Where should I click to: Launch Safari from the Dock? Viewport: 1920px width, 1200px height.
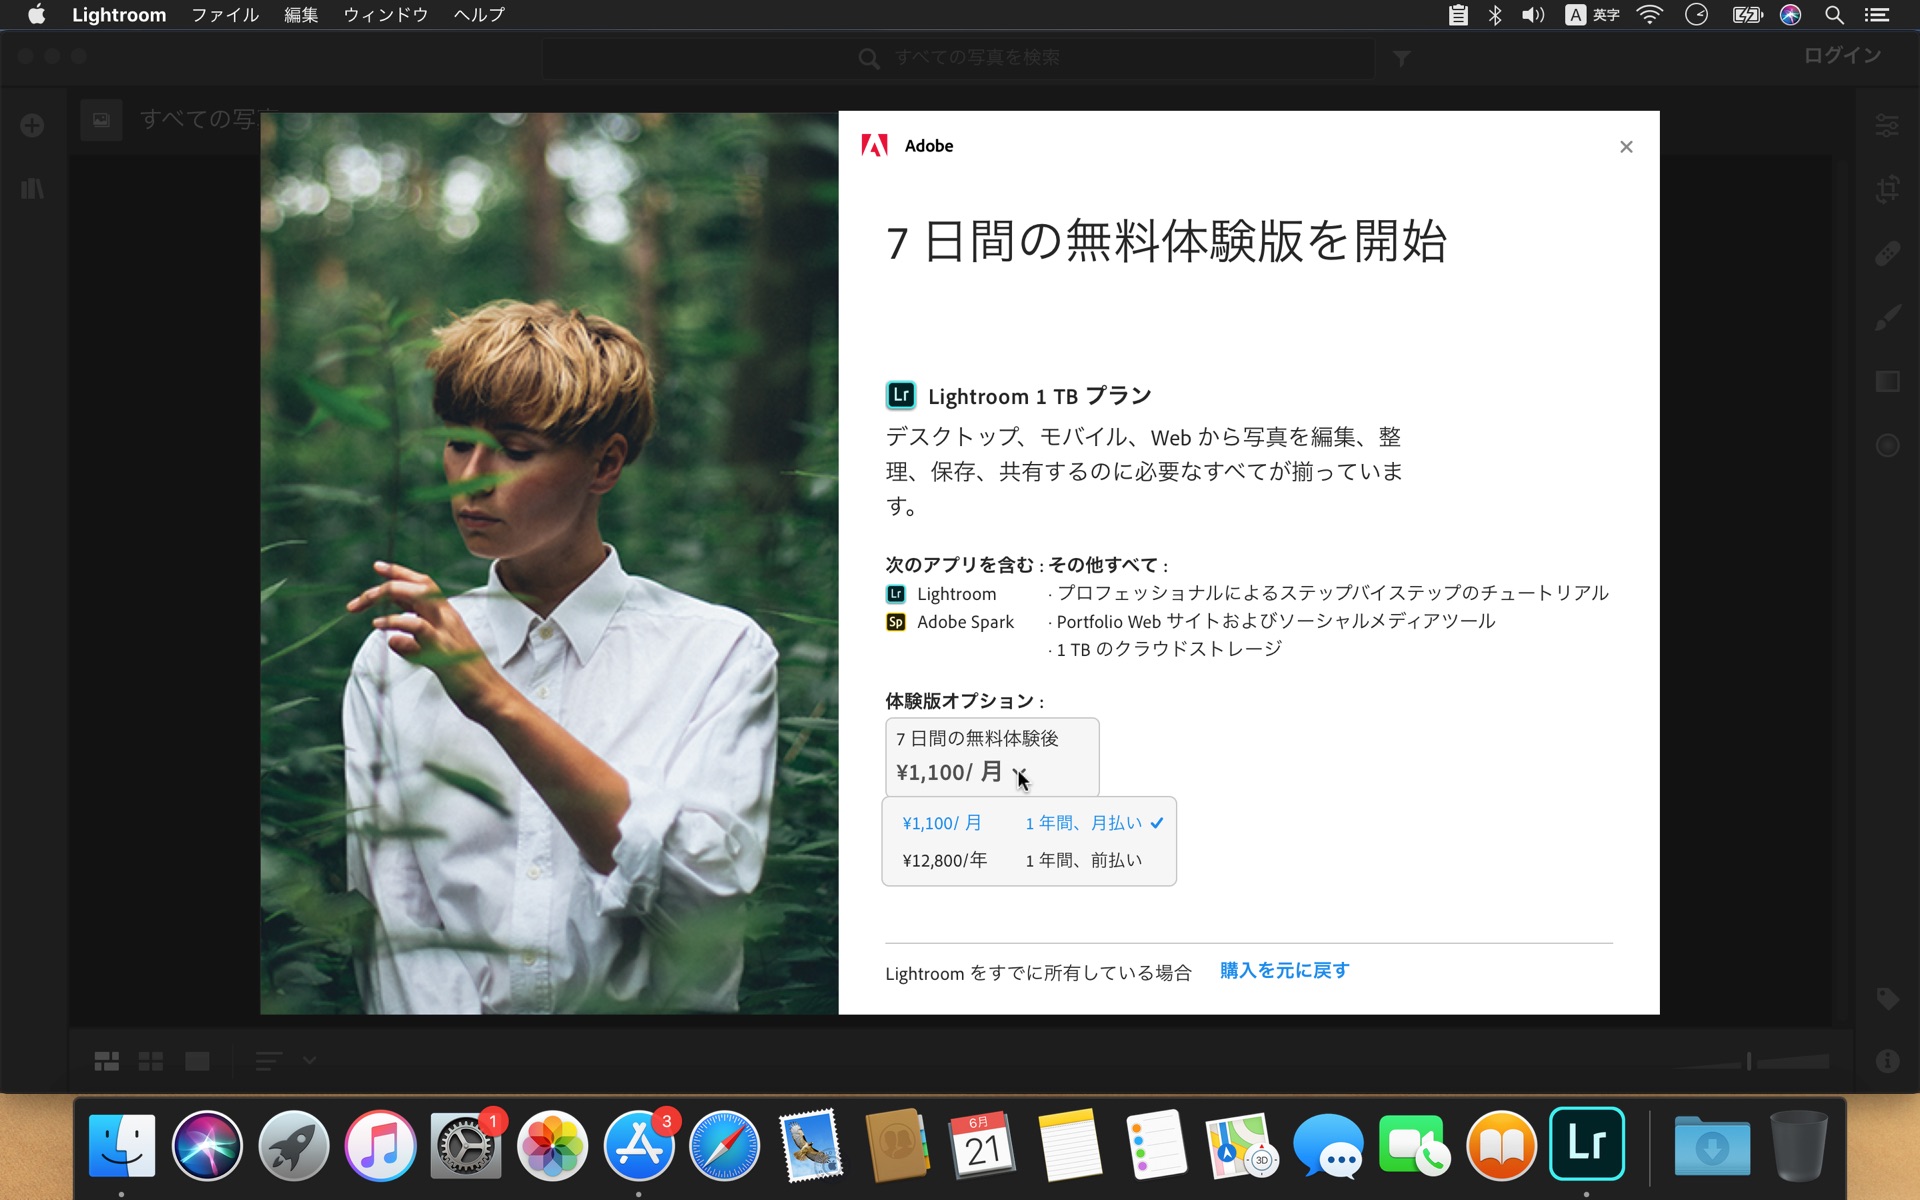(x=725, y=1146)
